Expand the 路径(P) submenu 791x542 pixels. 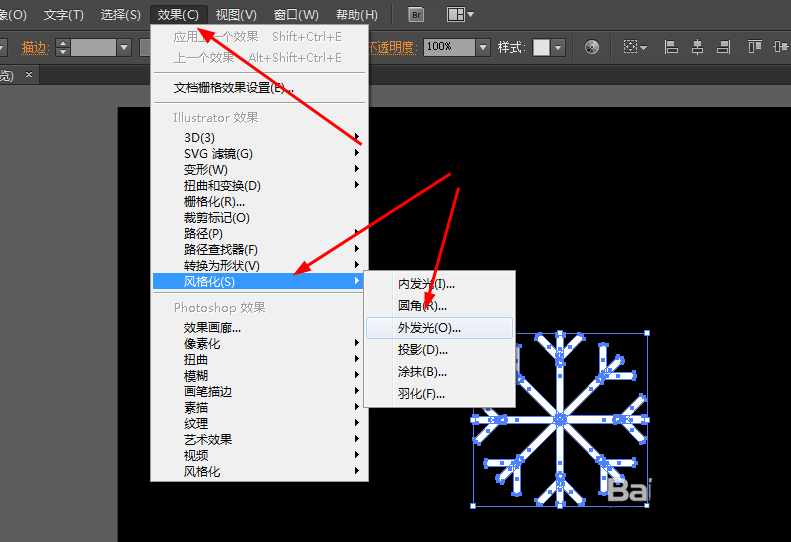pyautogui.click(x=259, y=234)
